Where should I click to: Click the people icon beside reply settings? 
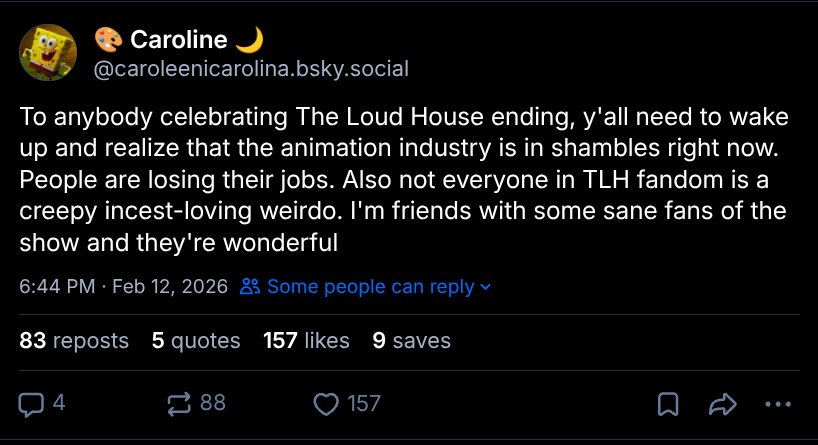coord(250,287)
